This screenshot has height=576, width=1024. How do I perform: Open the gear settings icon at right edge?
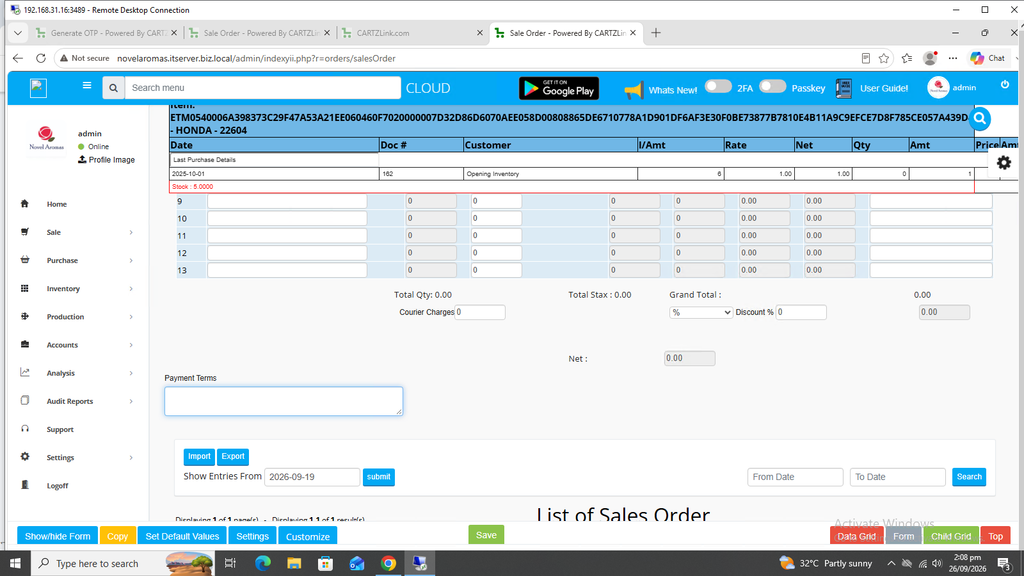pos(1004,163)
